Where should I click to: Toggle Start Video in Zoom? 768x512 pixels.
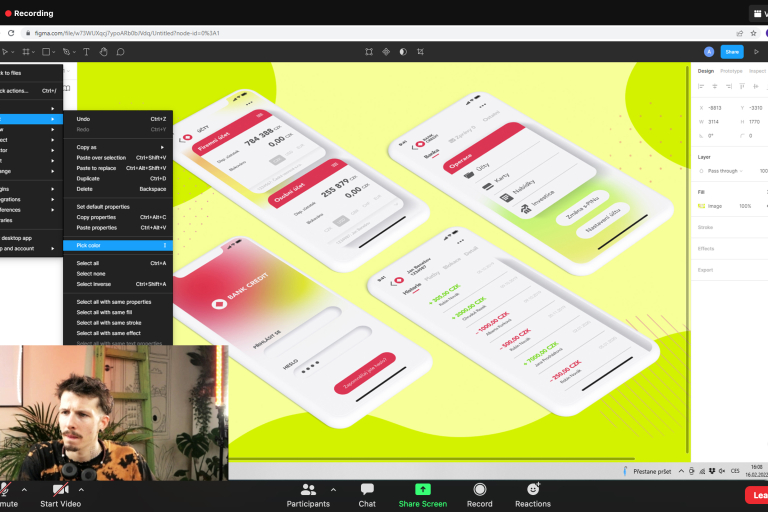click(60, 494)
